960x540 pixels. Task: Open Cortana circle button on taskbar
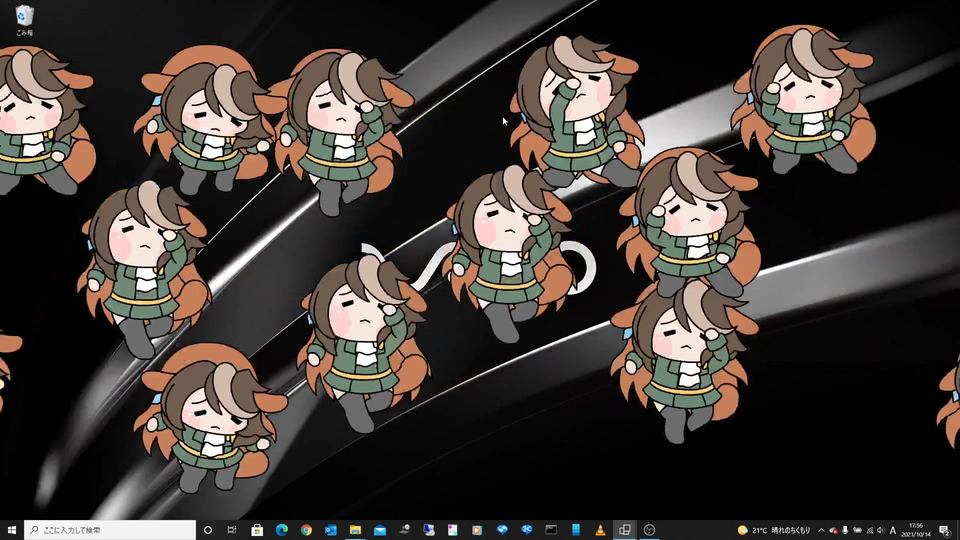[x=208, y=530]
